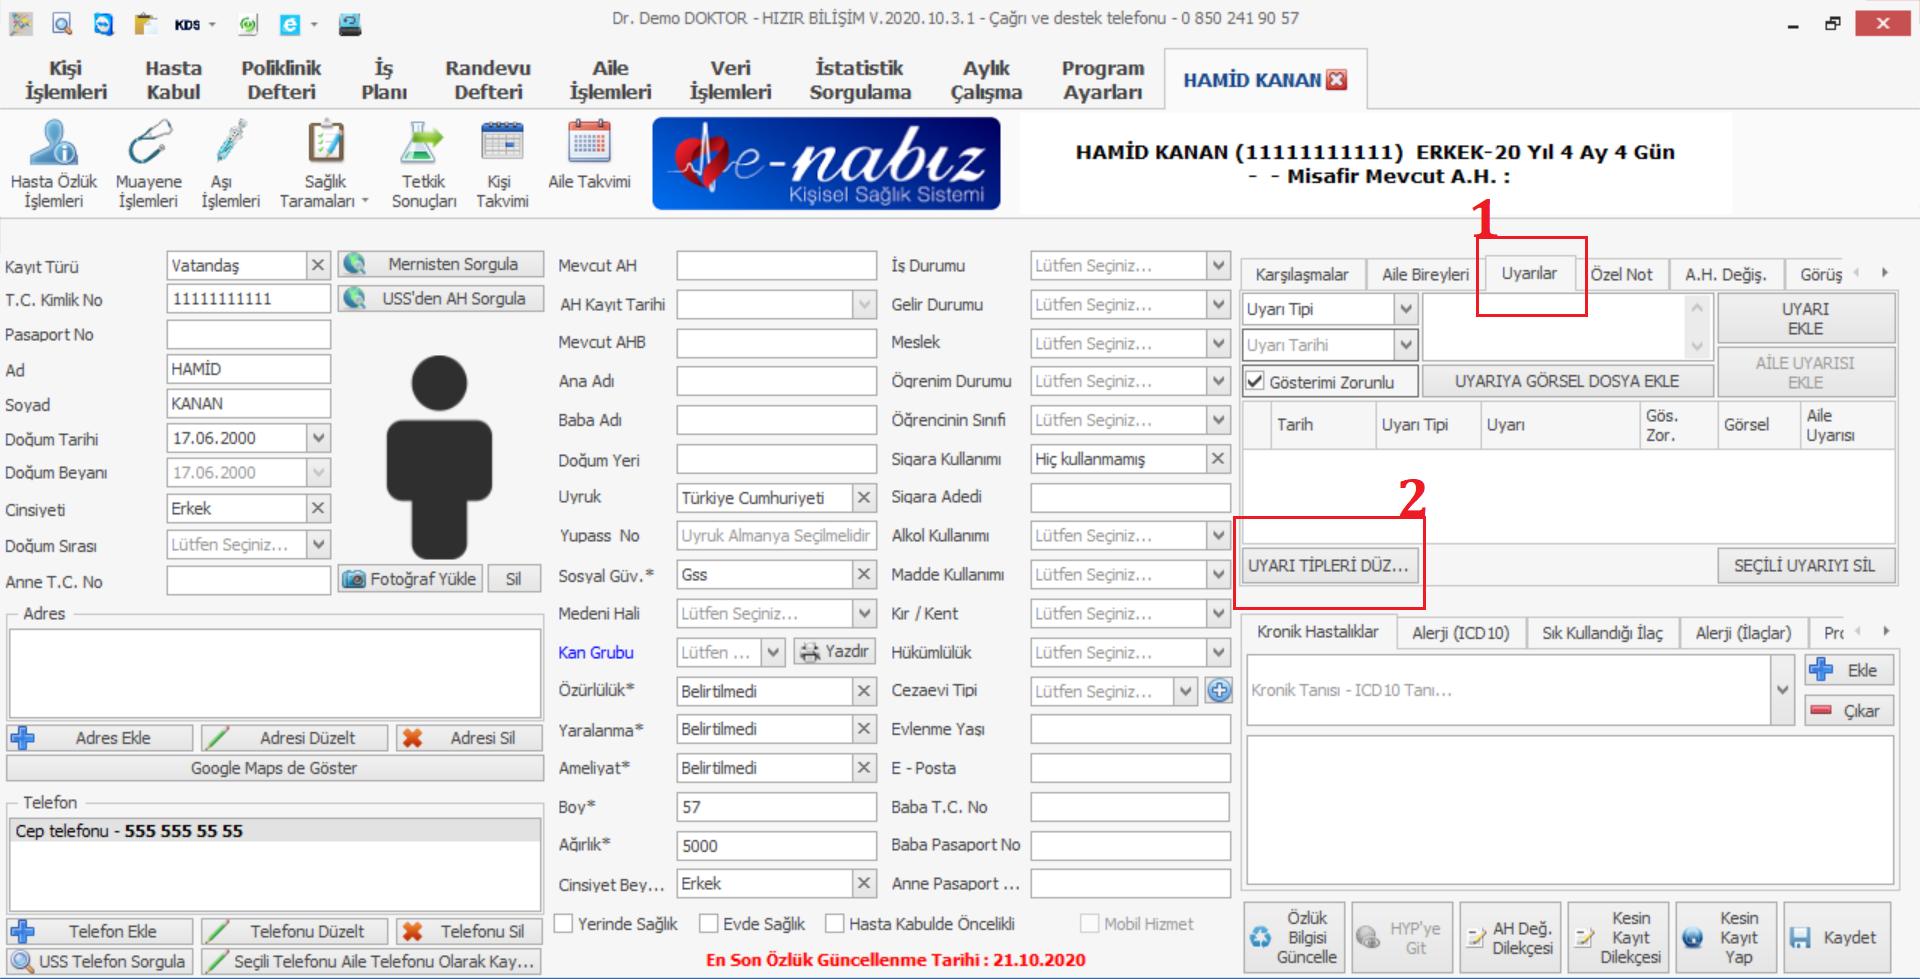
Task: Expand Doğum Sırası dropdown
Action: coord(318,544)
